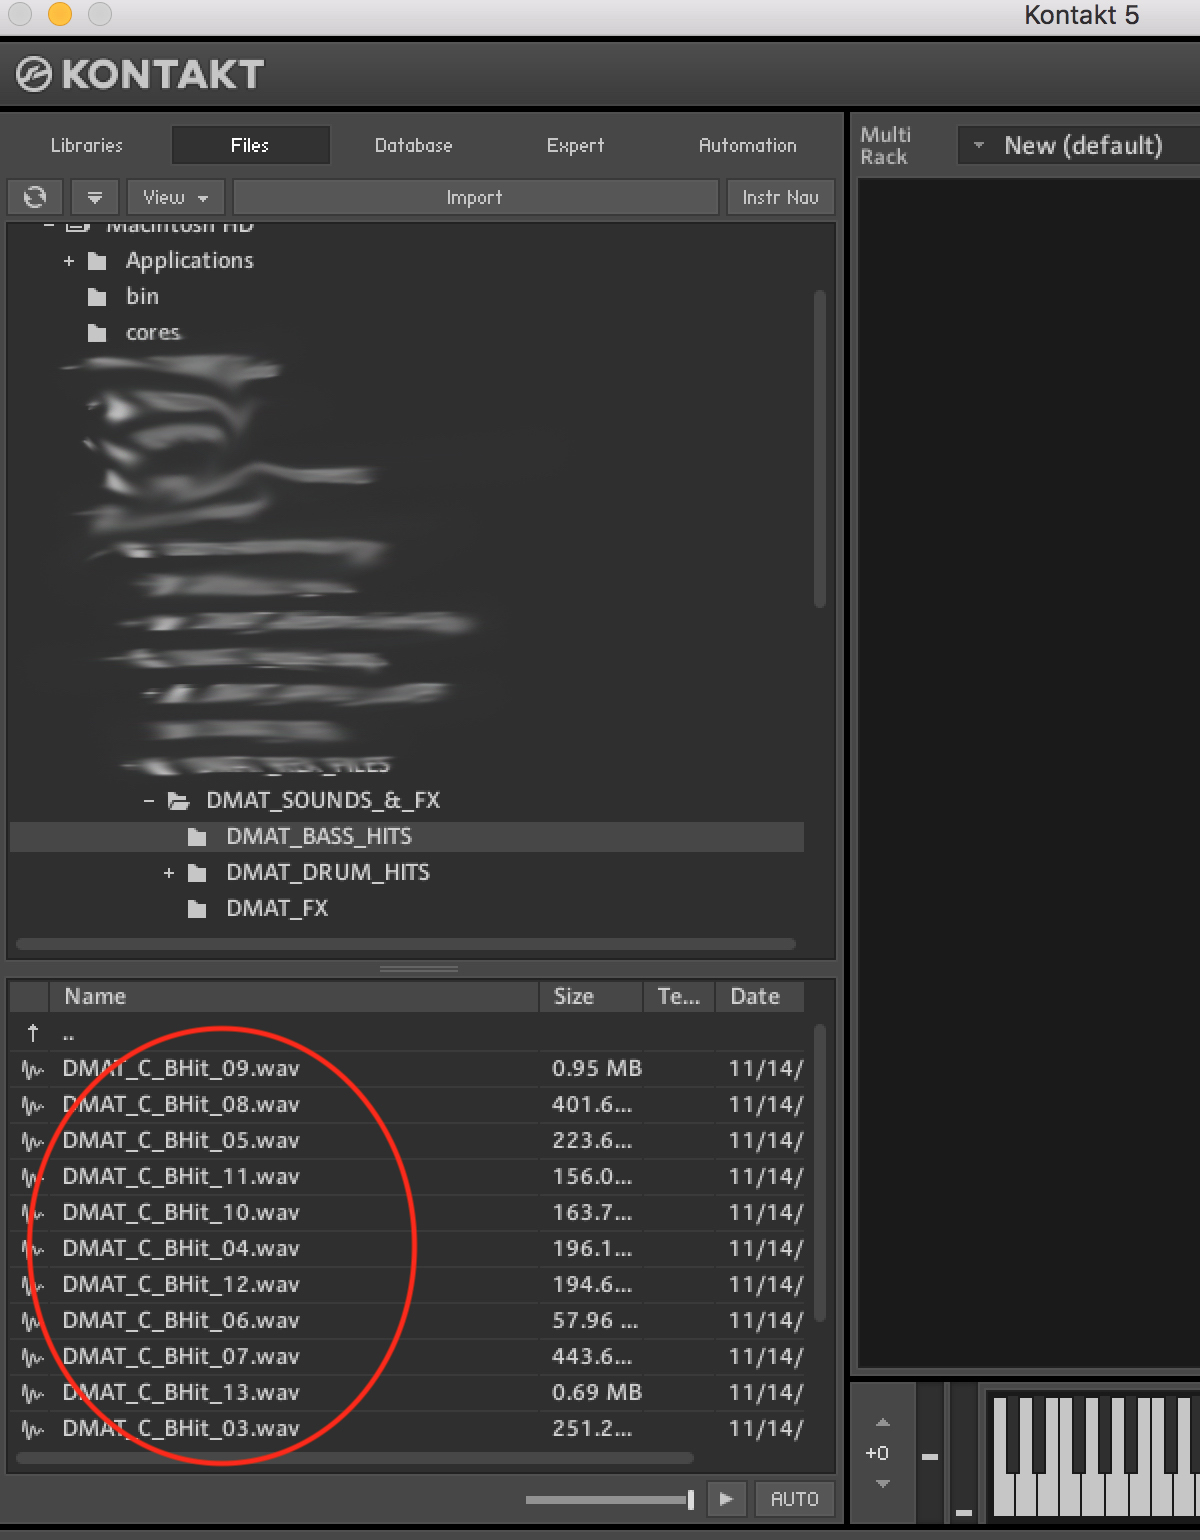
Task: Switch to the Database tab
Action: coord(413,145)
